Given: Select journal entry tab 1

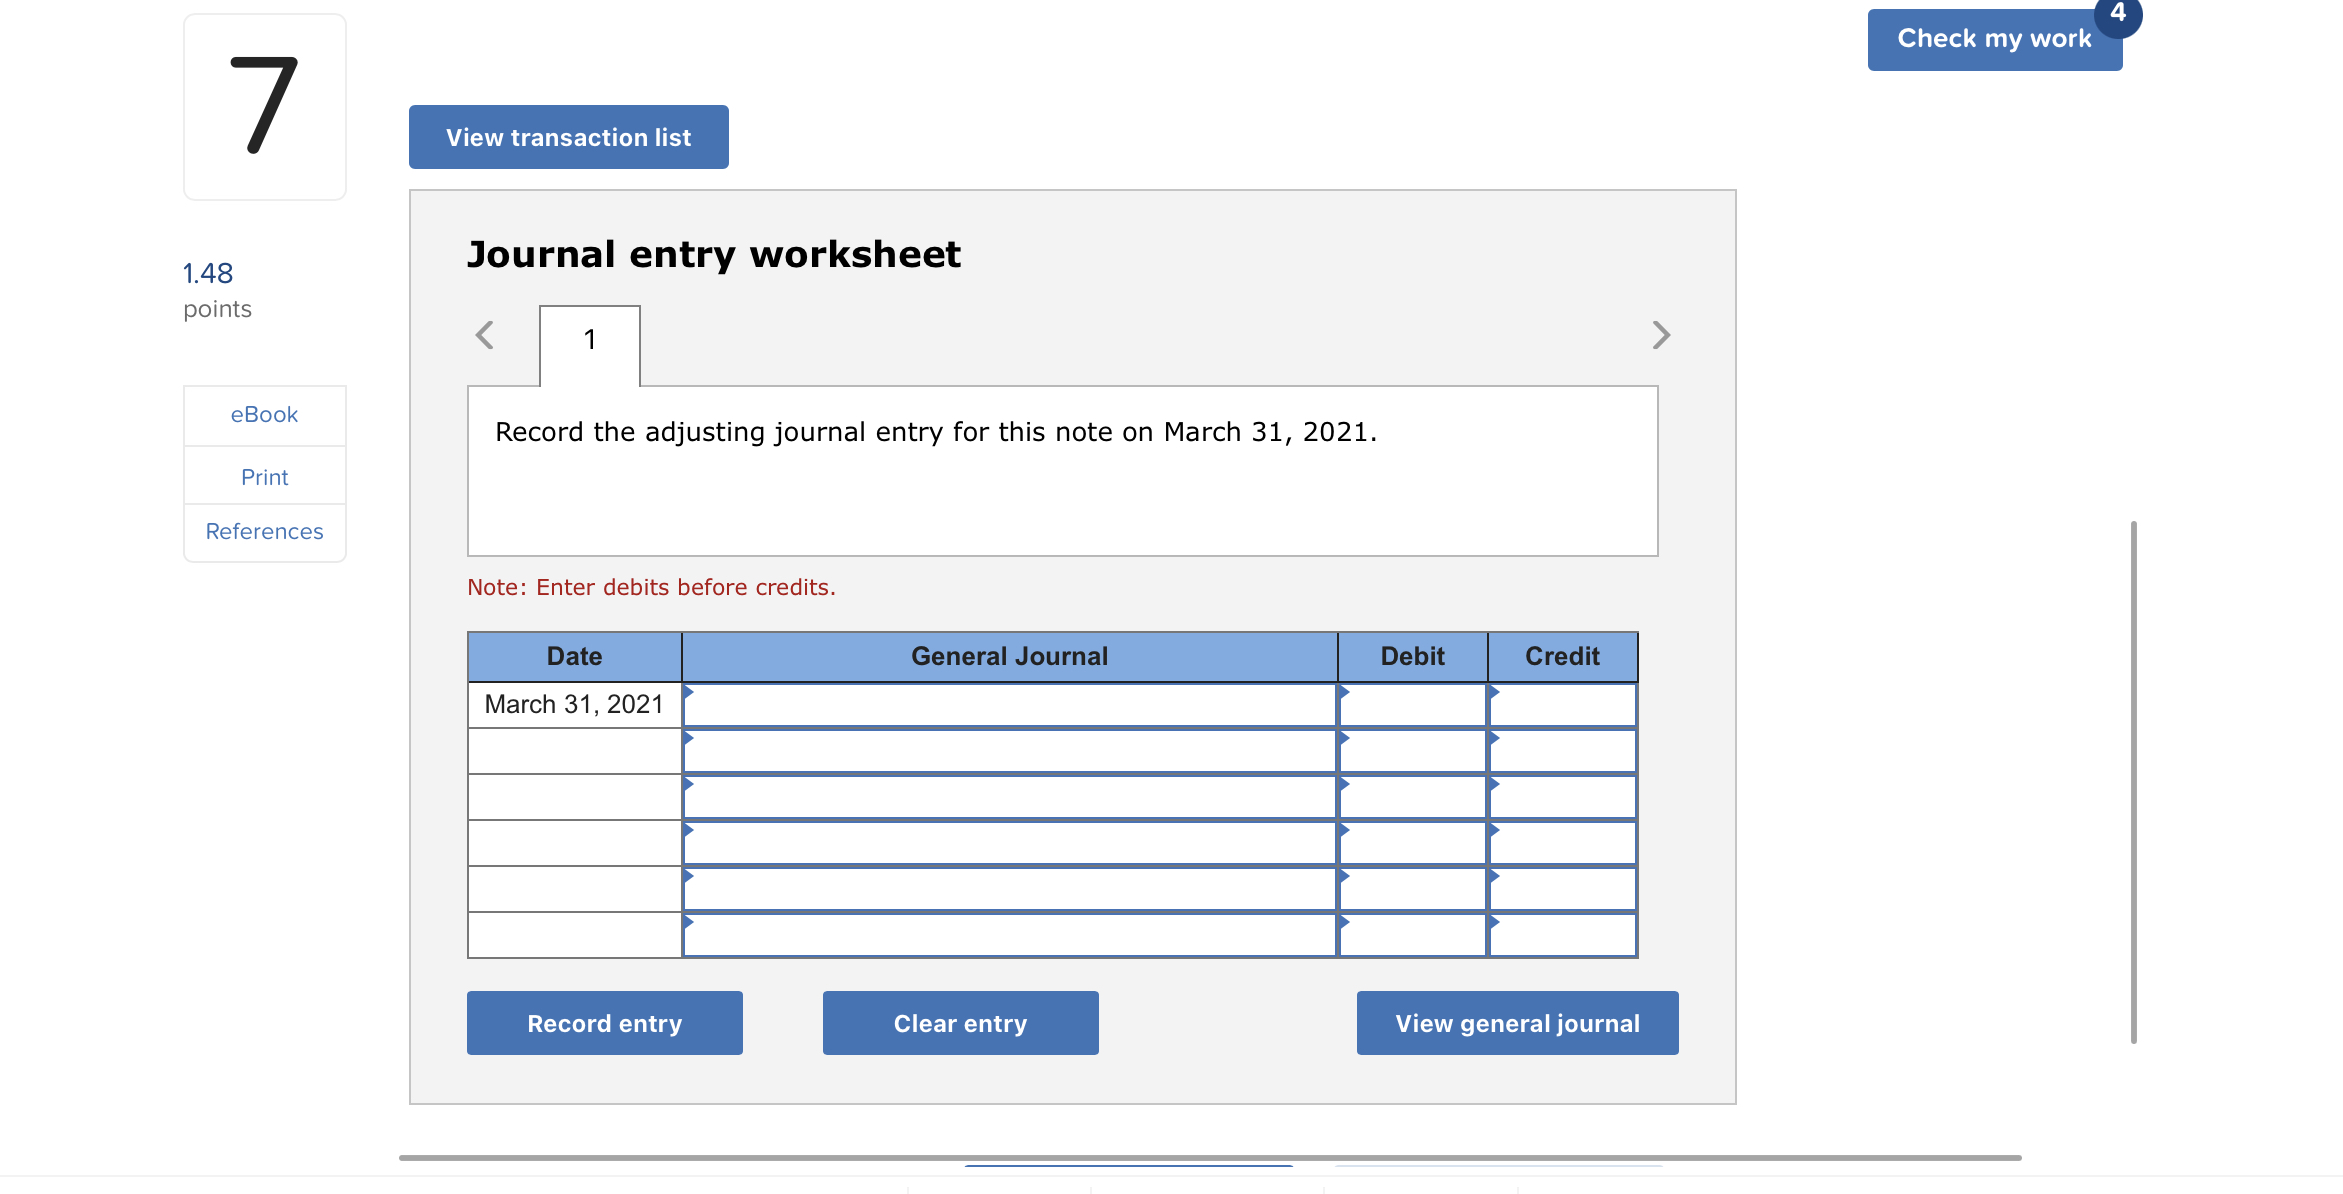Looking at the screenshot, I should [590, 341].
